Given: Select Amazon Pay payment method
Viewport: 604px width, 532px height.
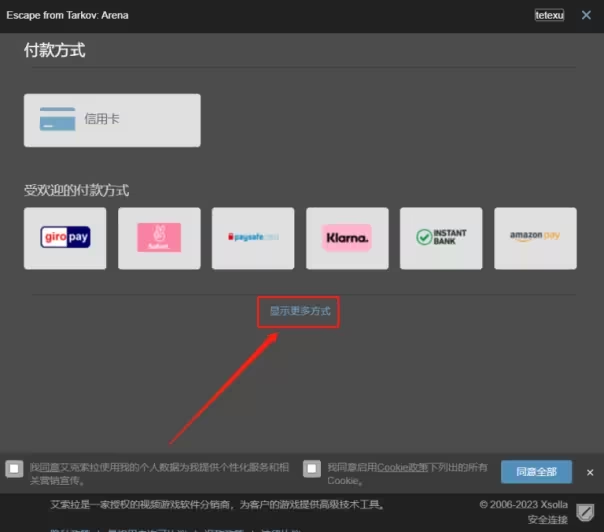Looking at the screenshot, I should (x=535, y=238).
